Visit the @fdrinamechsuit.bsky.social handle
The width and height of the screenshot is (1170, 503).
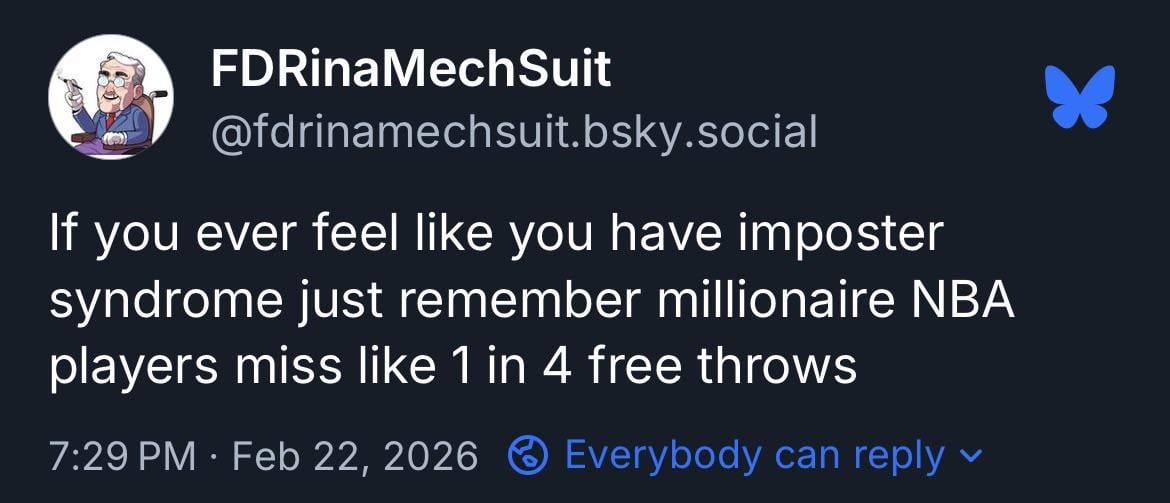point(513,131)
